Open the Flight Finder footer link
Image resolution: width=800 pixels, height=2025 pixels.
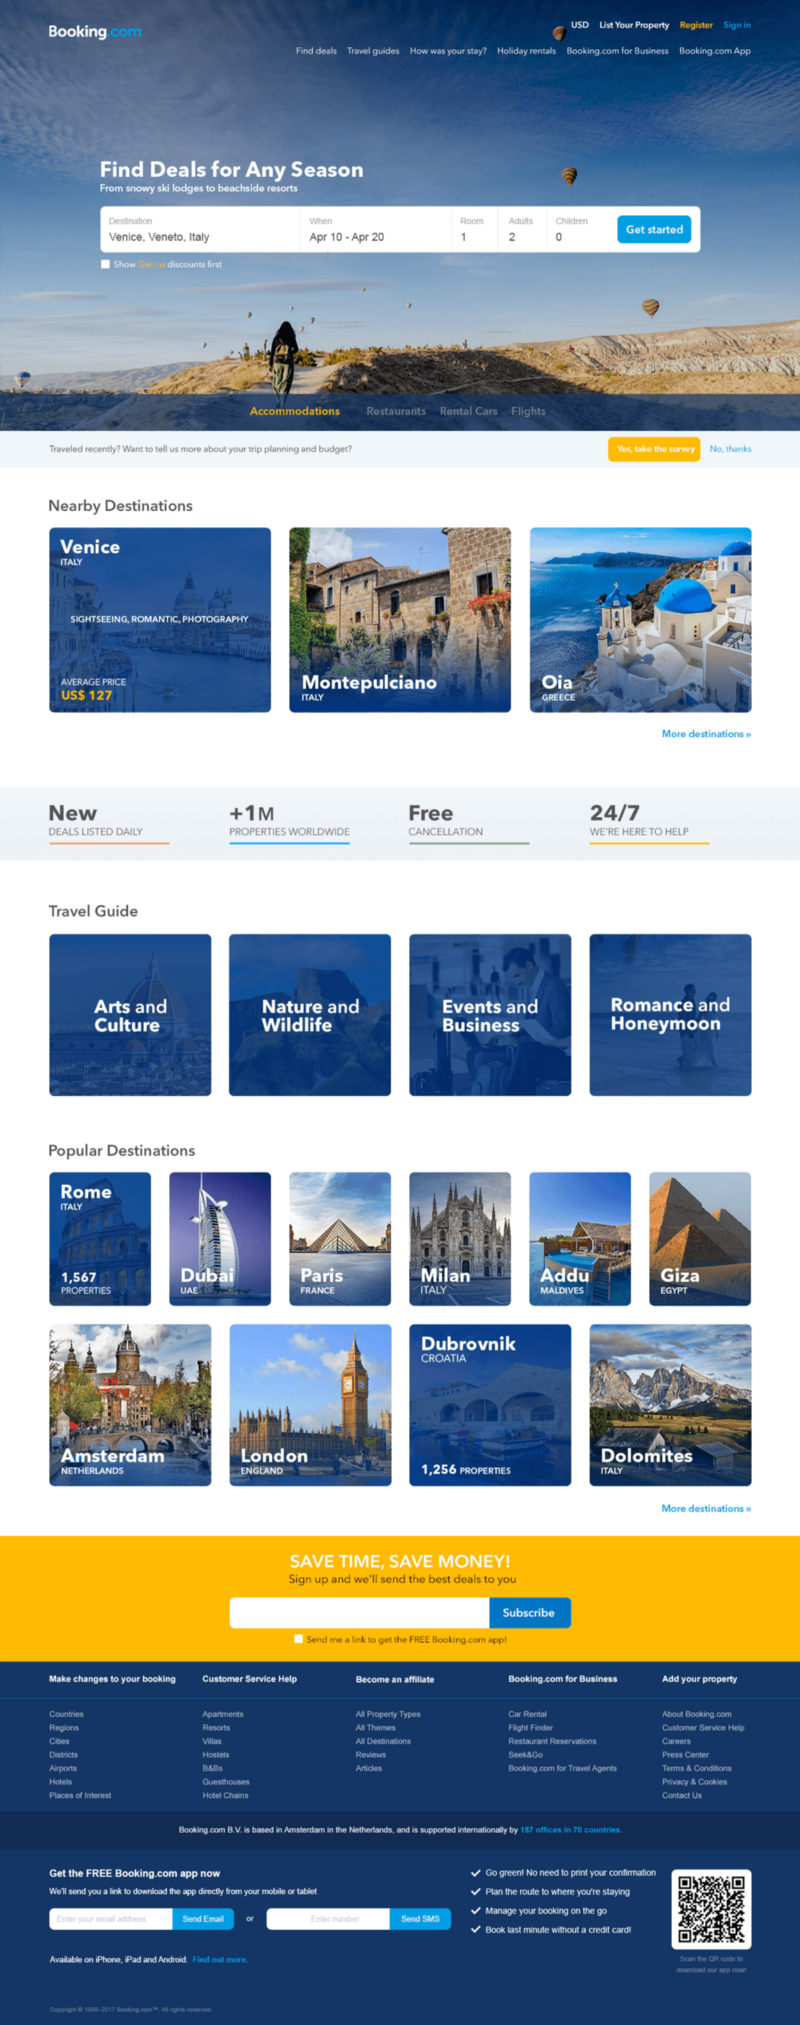530,1728
